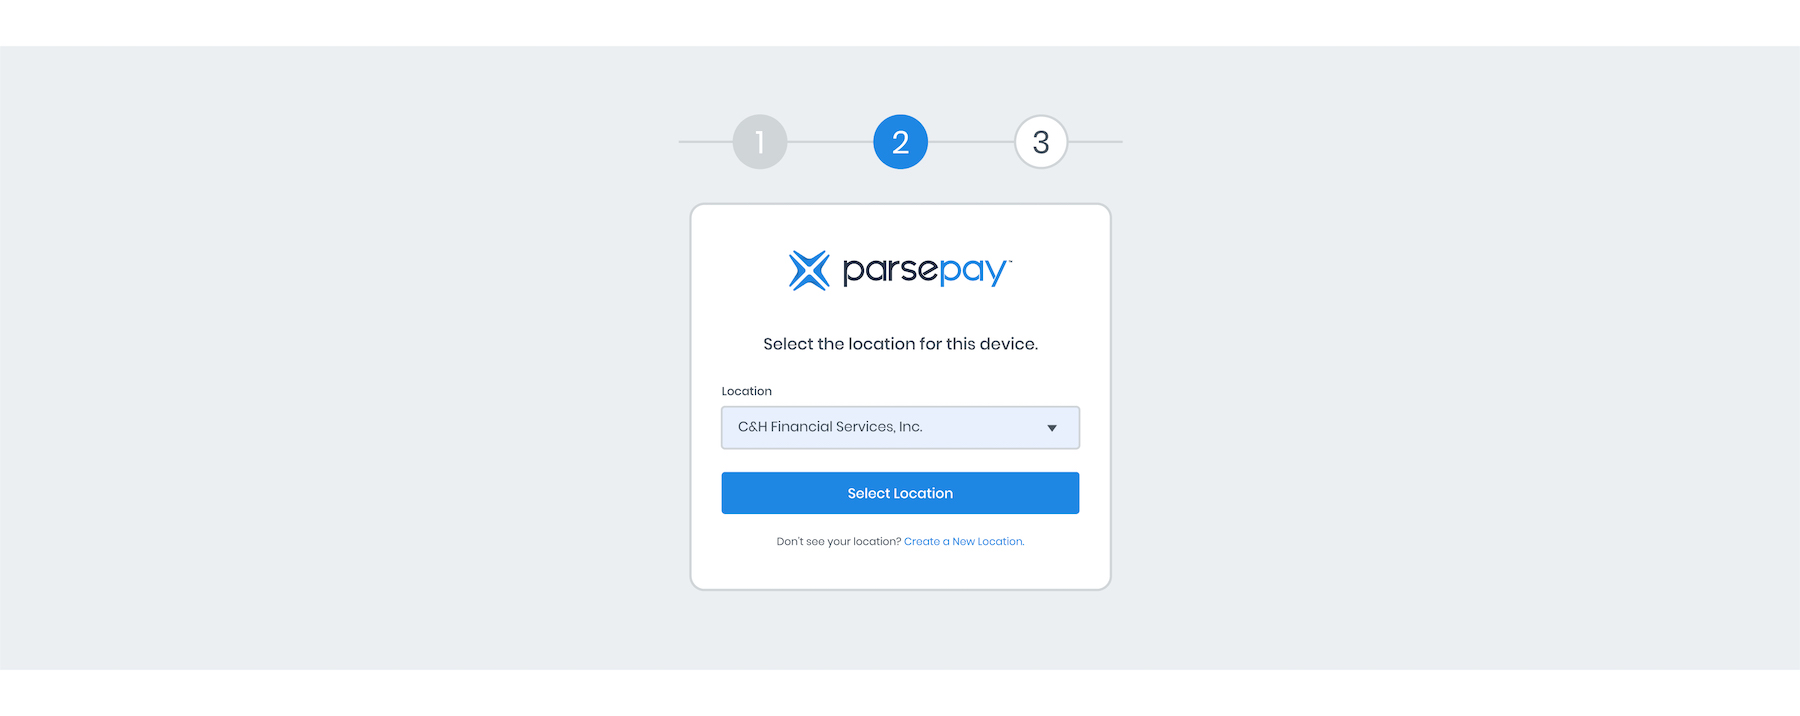The image size is (1800, 716).
Task: Click the dropdown caret arrow in Location field
Action: pos(1052,428)
